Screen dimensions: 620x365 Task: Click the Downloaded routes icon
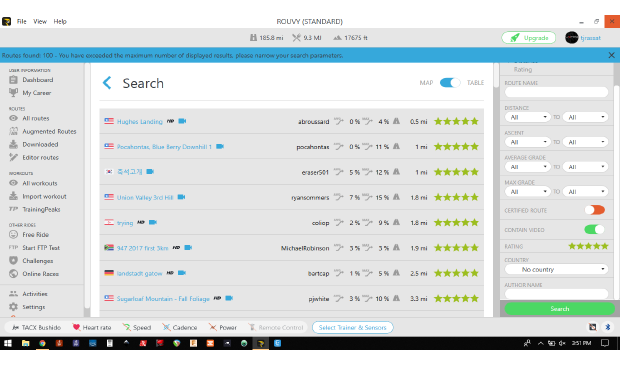pyautogui.click(x=13, y=144)
